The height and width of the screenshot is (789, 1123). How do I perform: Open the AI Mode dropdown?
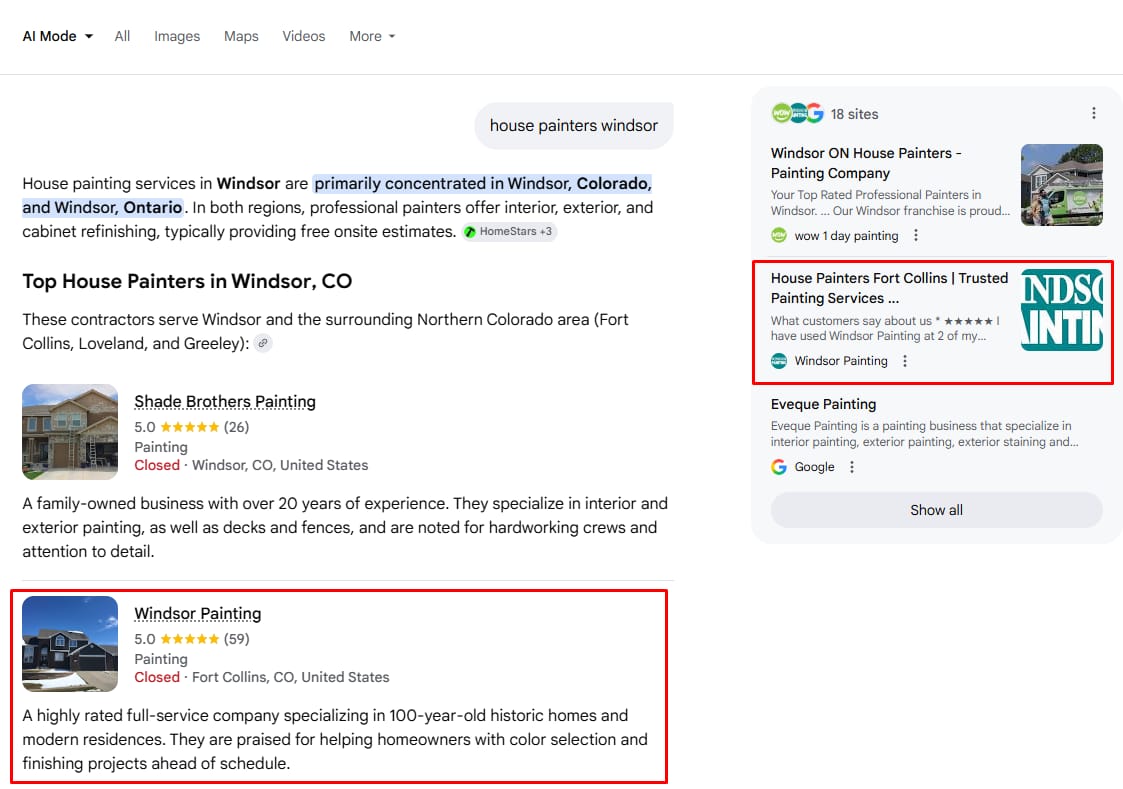[57, 37]
